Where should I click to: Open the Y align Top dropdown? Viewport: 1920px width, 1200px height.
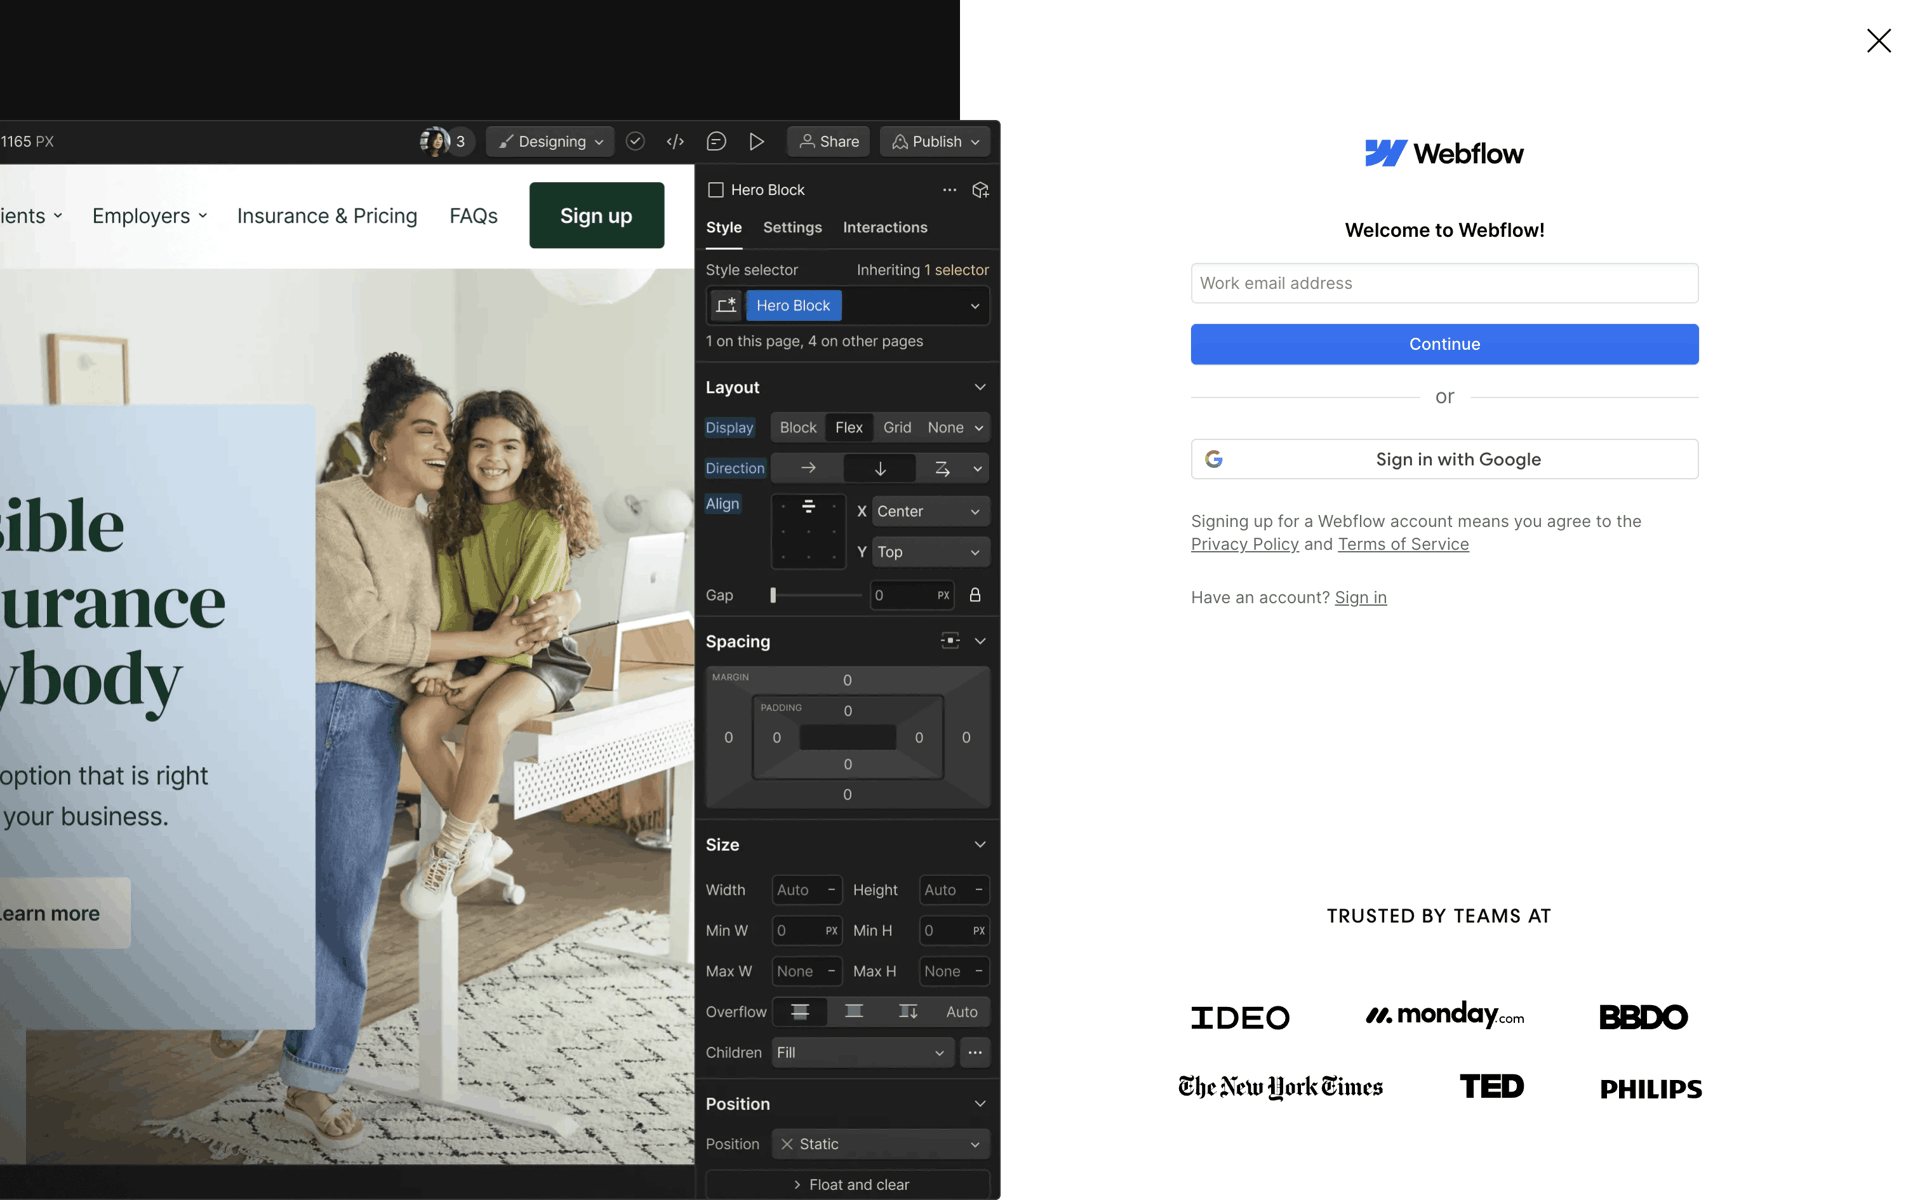tap(931, 552)
